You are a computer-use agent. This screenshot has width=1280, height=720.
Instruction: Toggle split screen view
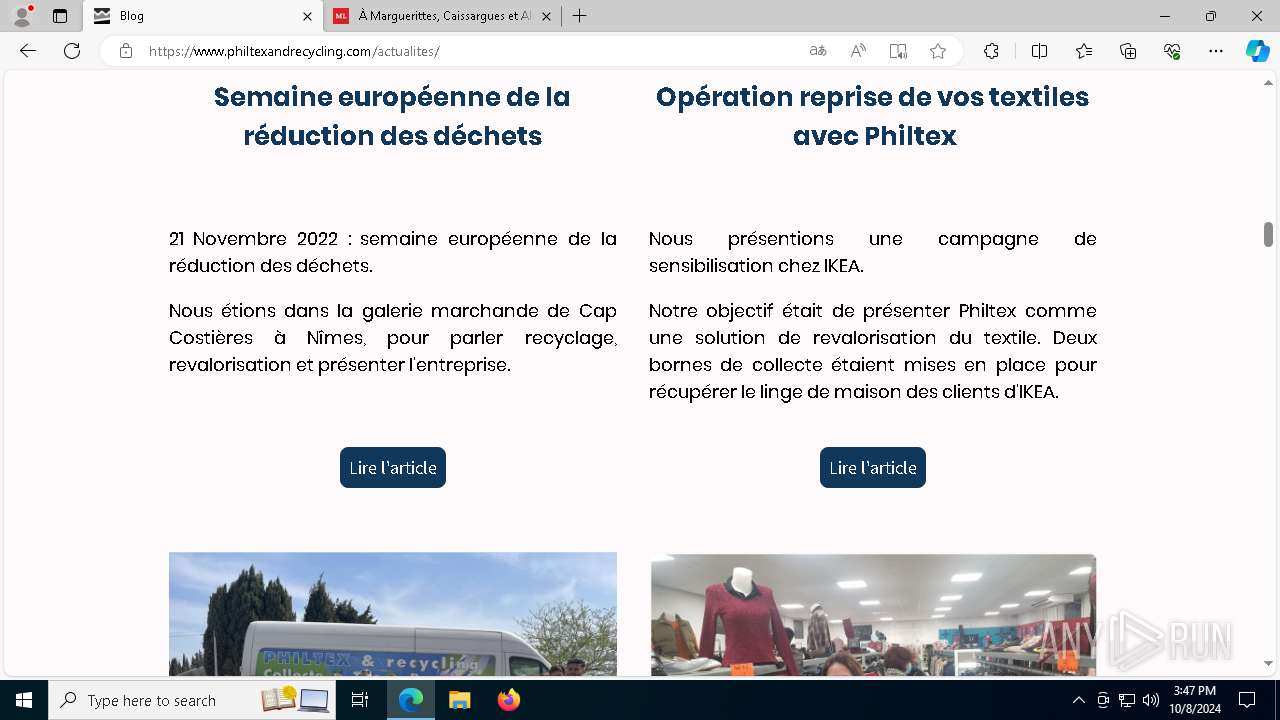(x=1039, y=51)
